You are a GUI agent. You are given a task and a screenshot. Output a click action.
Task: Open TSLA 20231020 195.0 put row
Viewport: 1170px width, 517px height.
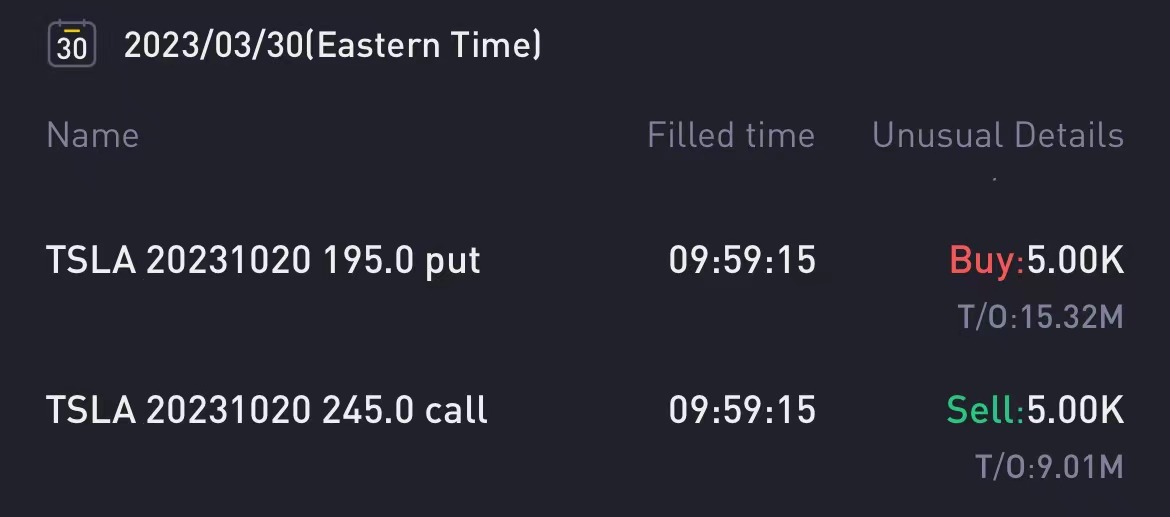click(585, 287)
